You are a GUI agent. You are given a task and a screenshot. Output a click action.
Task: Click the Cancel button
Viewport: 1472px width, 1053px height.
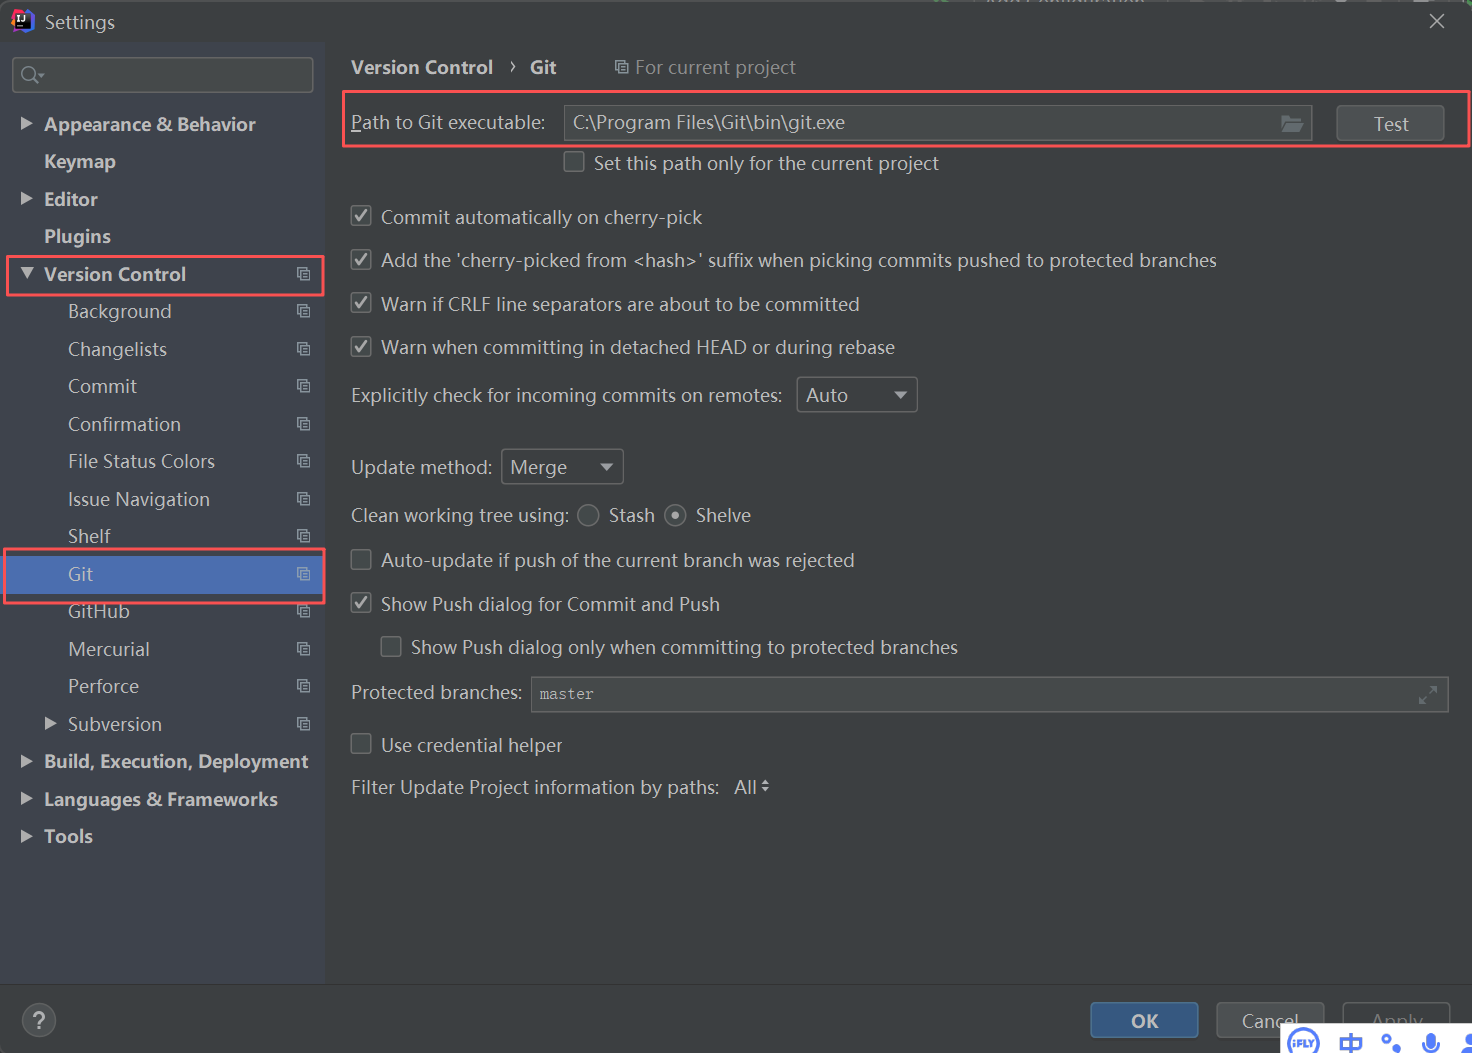click(x=1270, y=1020)
